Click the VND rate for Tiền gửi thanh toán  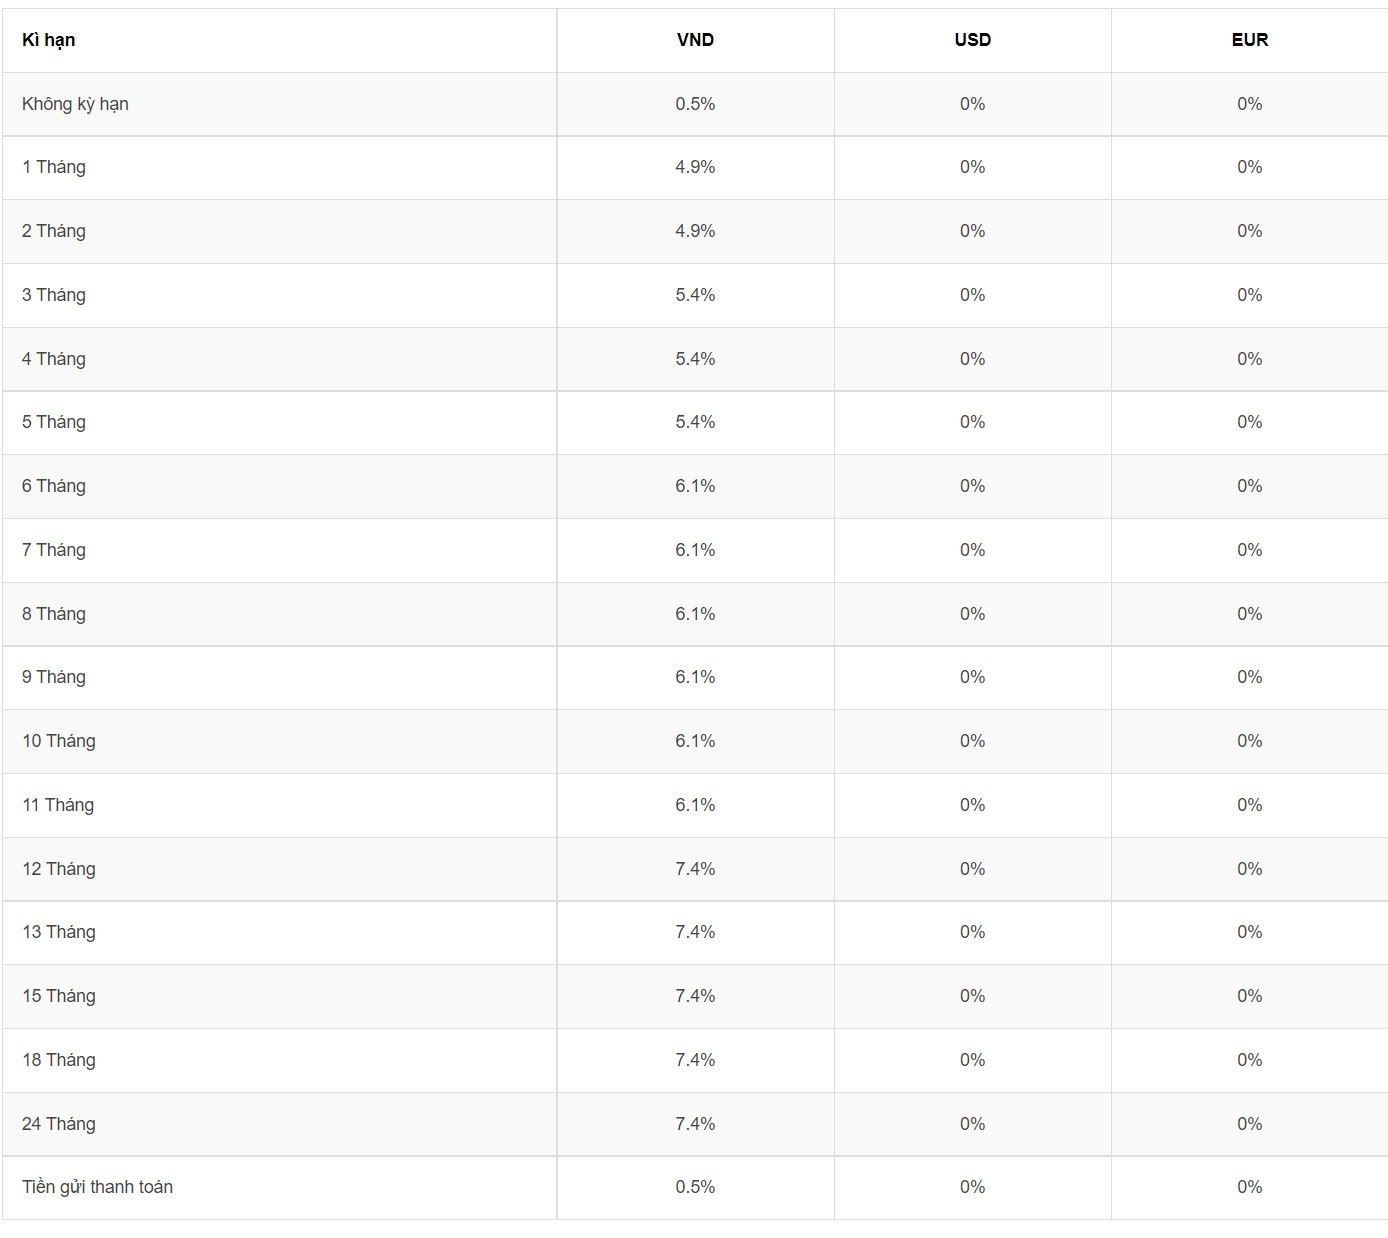(695, 1187)
